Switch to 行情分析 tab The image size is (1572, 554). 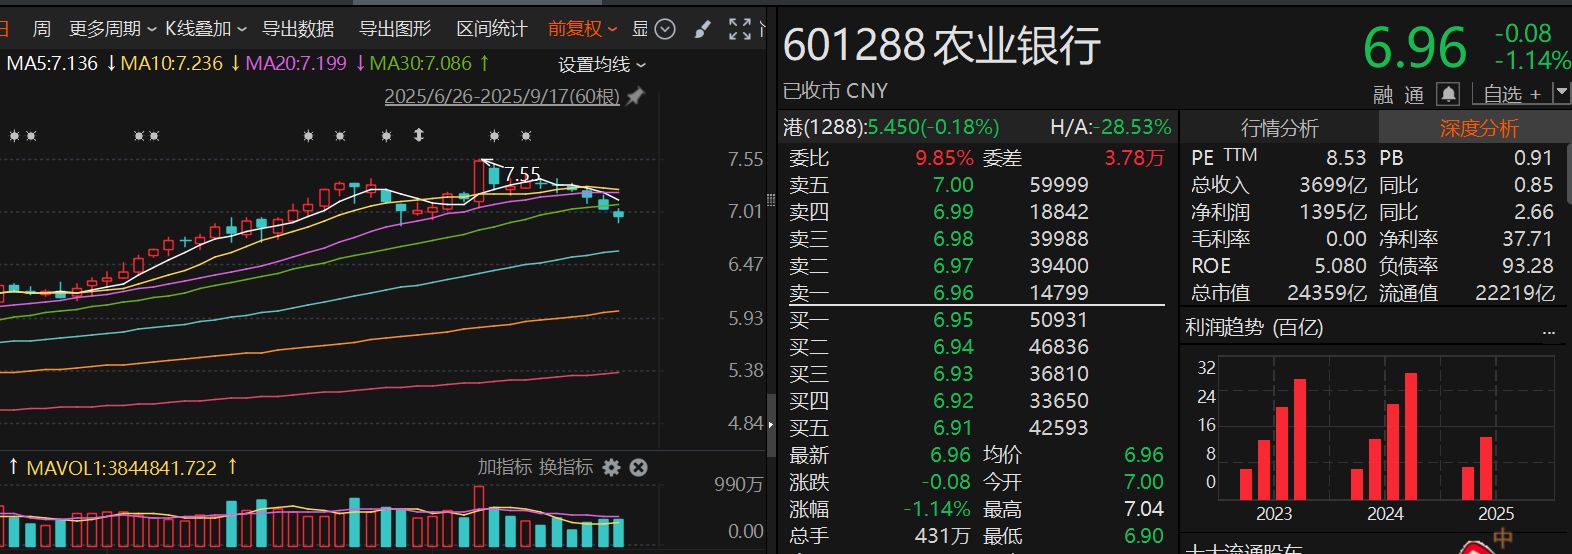1279,128
